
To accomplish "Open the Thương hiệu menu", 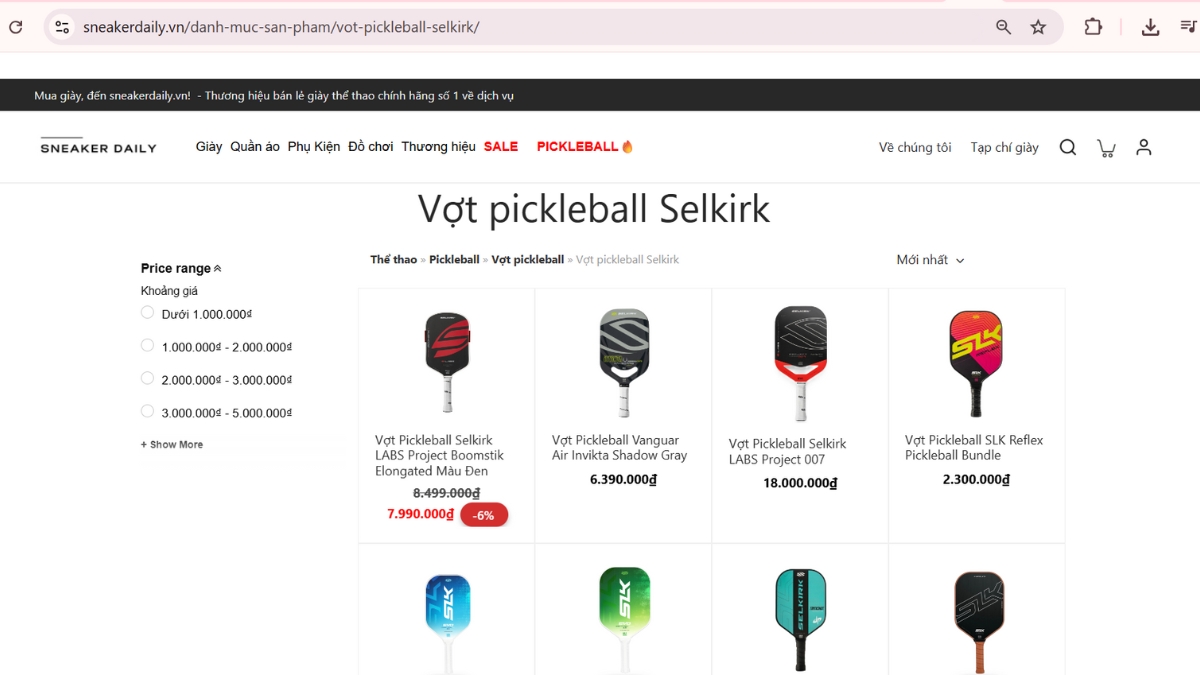I will (x=438, y=147).
